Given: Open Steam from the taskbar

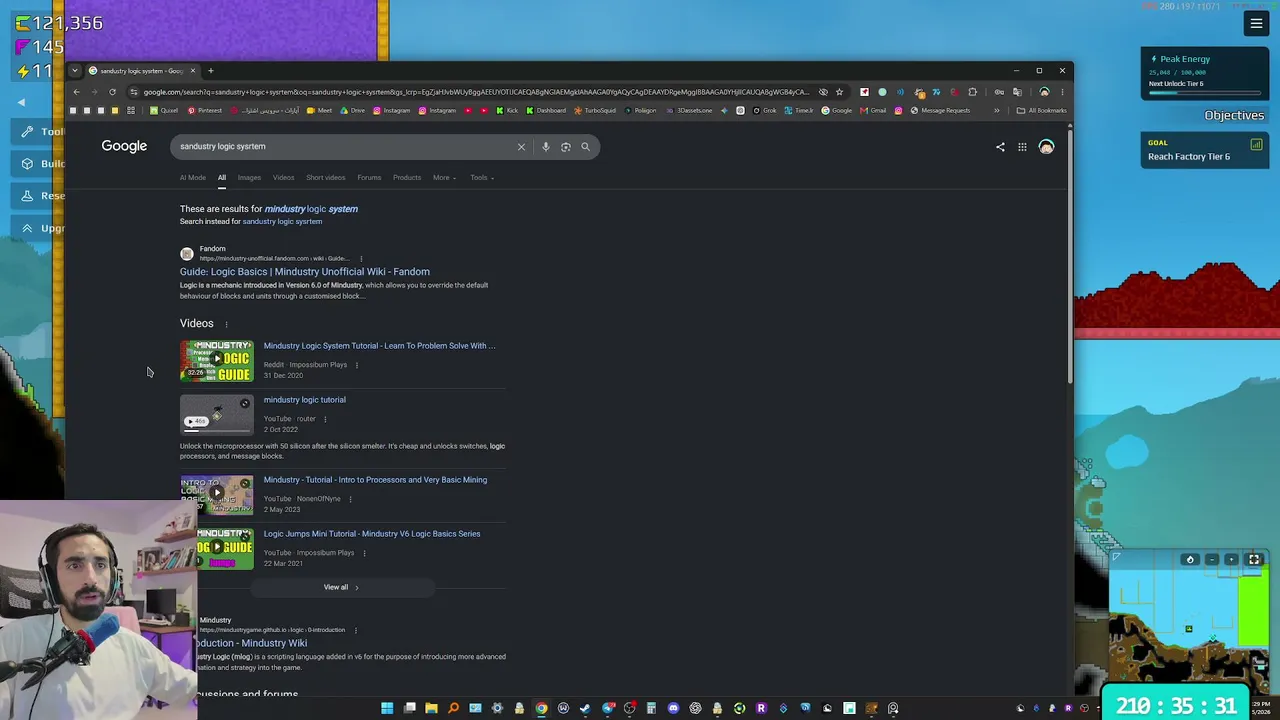Looking at the screenshot, I should point(585,708).
